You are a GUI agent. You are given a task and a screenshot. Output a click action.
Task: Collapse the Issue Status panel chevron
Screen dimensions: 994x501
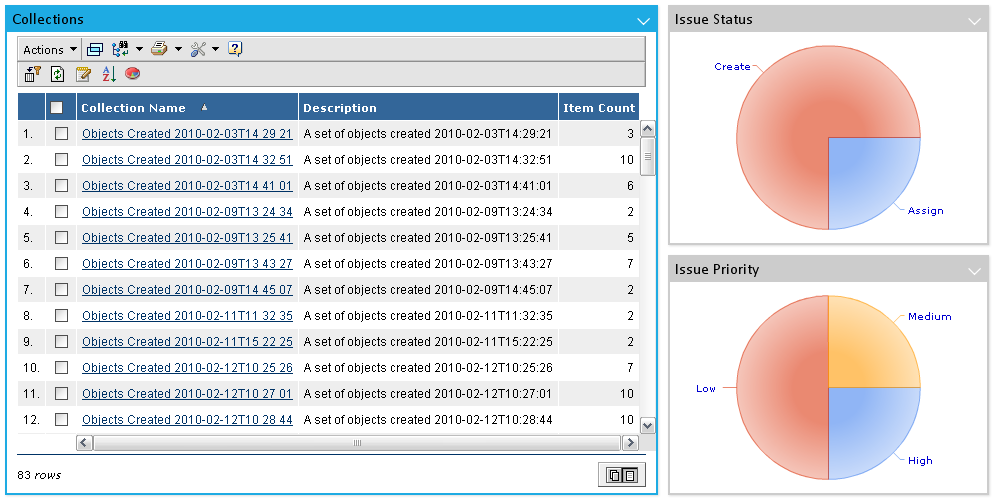click(974, 20)
